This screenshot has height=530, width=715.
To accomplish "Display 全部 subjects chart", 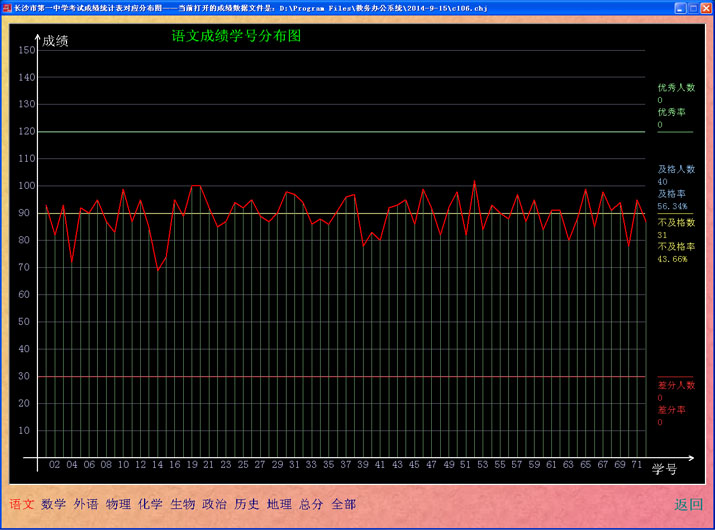I will [x=343, y=504].
